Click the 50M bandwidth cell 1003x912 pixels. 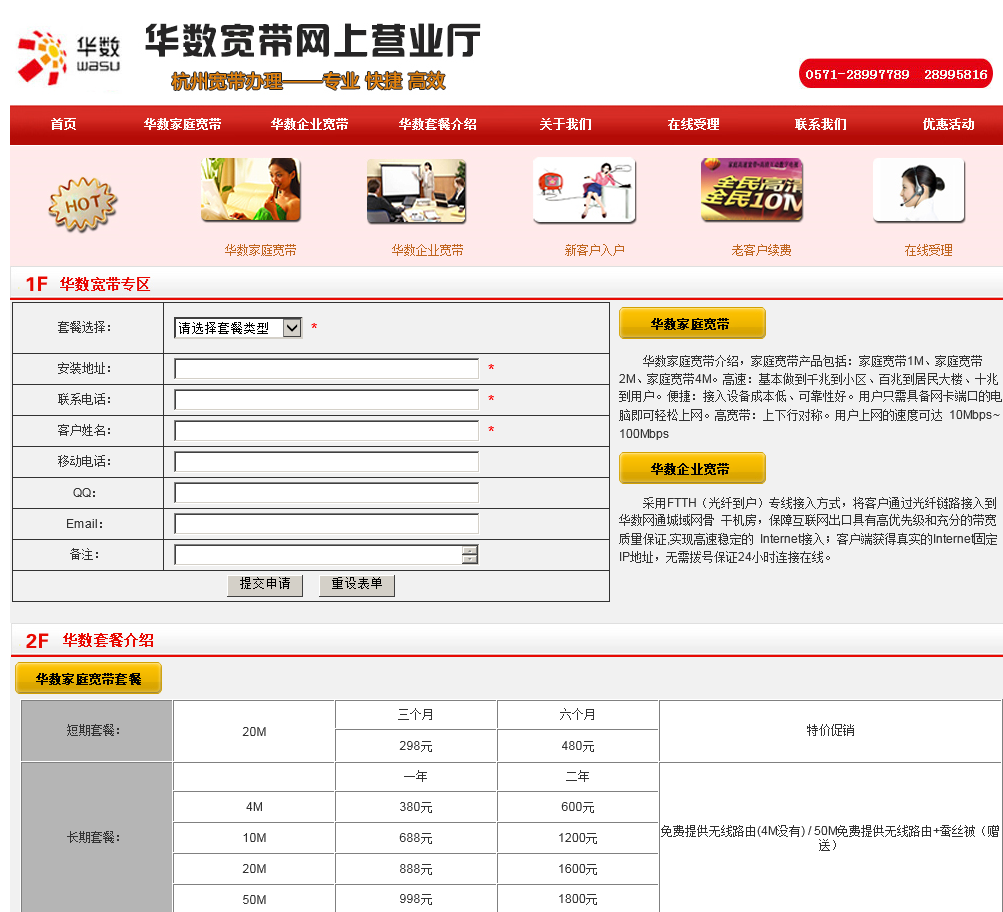(254, 899)
